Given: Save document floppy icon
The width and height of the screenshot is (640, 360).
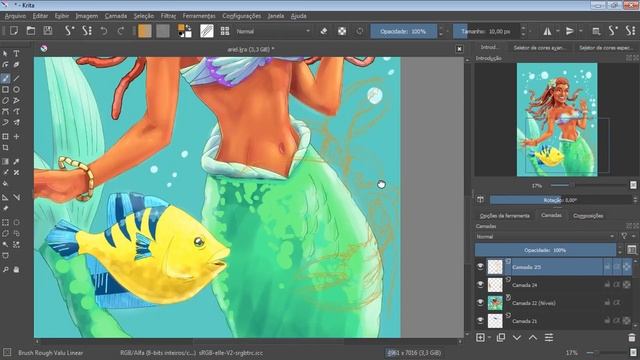Looking at the screenshot, I should 48,31.
